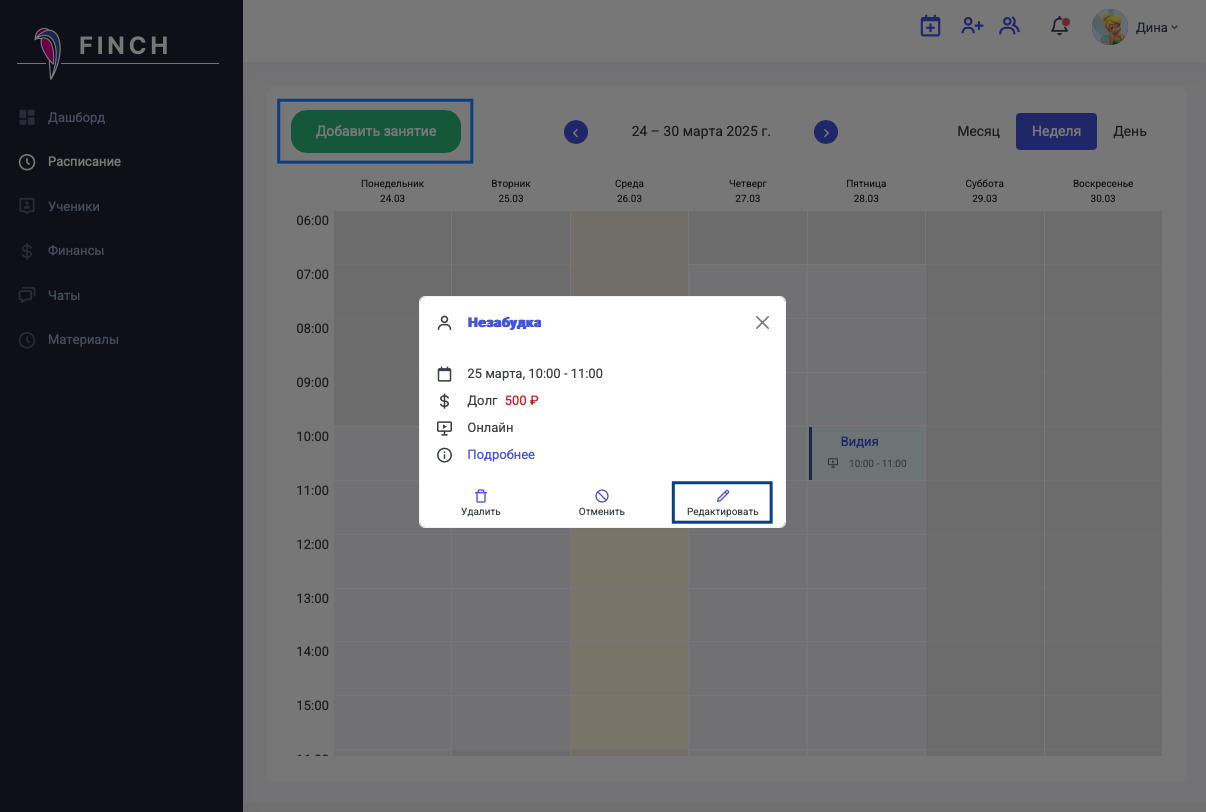The height and width of the screenshot is (812, 1206).
Task: Open the group users icon
Action: pos(1010,27)
